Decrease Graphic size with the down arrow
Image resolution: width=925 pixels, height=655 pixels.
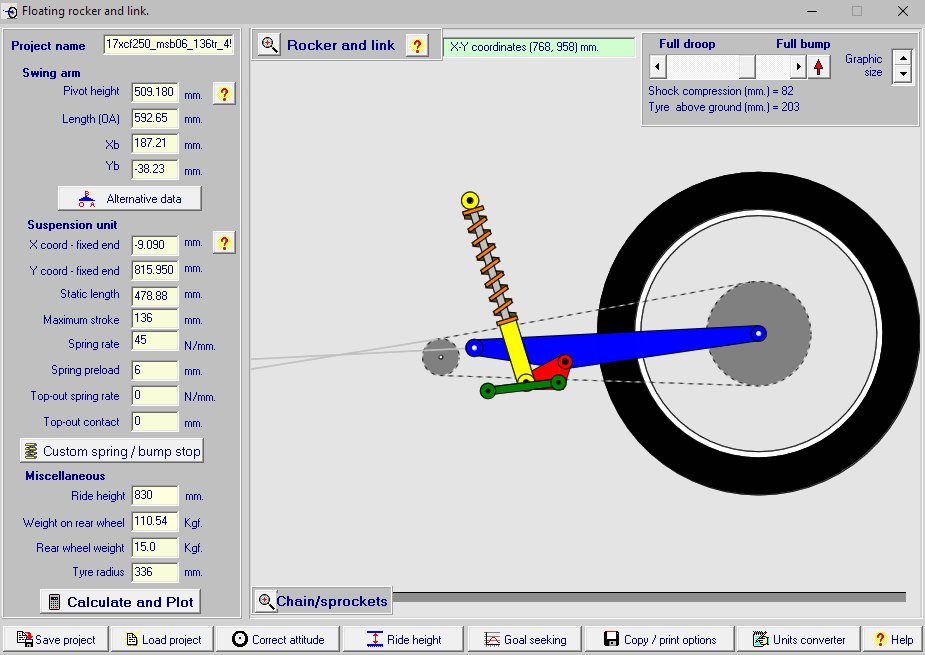pos(903,75)
